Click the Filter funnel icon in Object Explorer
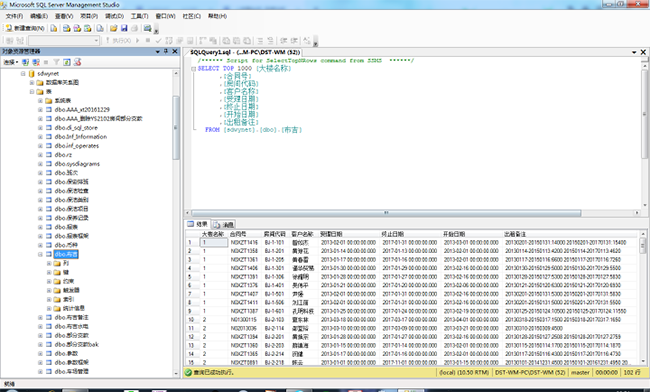This screenshot has height=392, width=650. pyautogui.click(x=56, y=62)
